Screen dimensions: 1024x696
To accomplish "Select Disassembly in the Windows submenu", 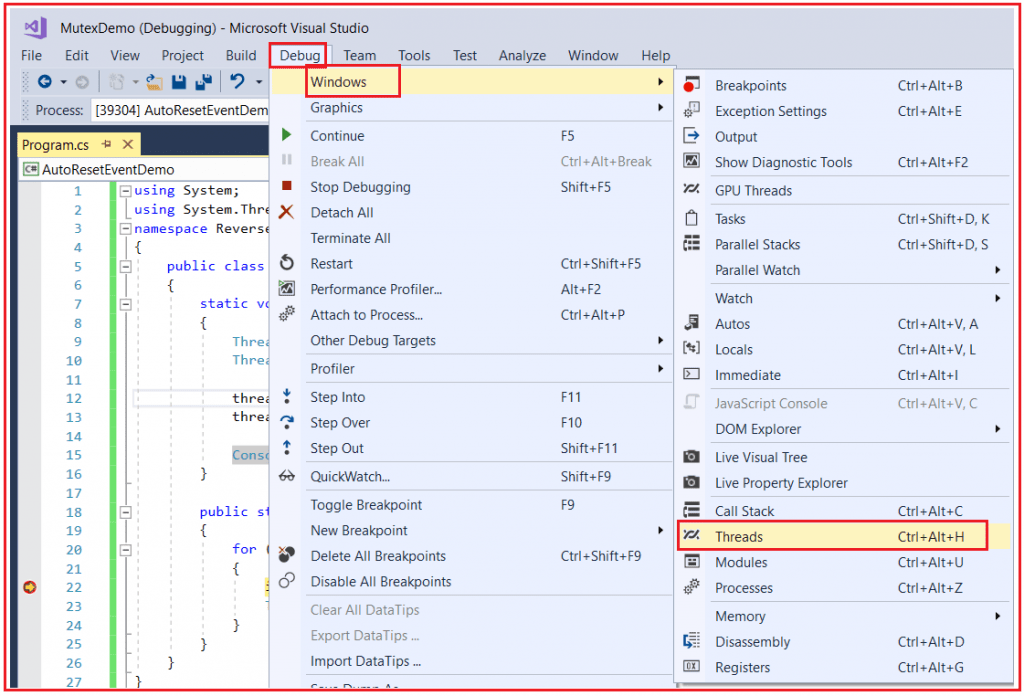I will point(752,642).
